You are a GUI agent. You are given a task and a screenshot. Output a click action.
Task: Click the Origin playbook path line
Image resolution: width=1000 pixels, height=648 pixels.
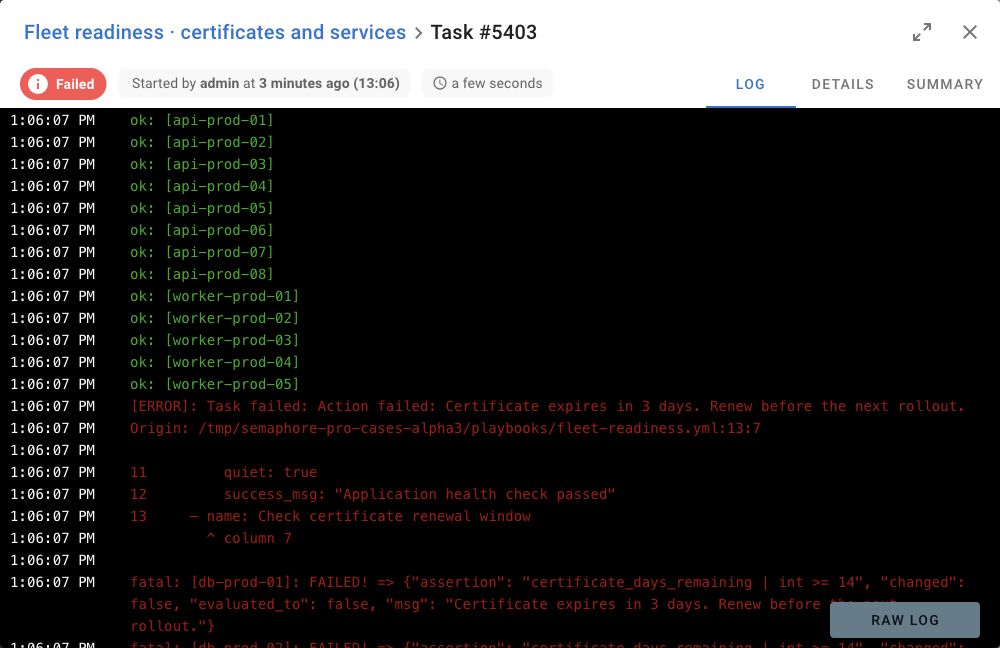coord(445,428)
